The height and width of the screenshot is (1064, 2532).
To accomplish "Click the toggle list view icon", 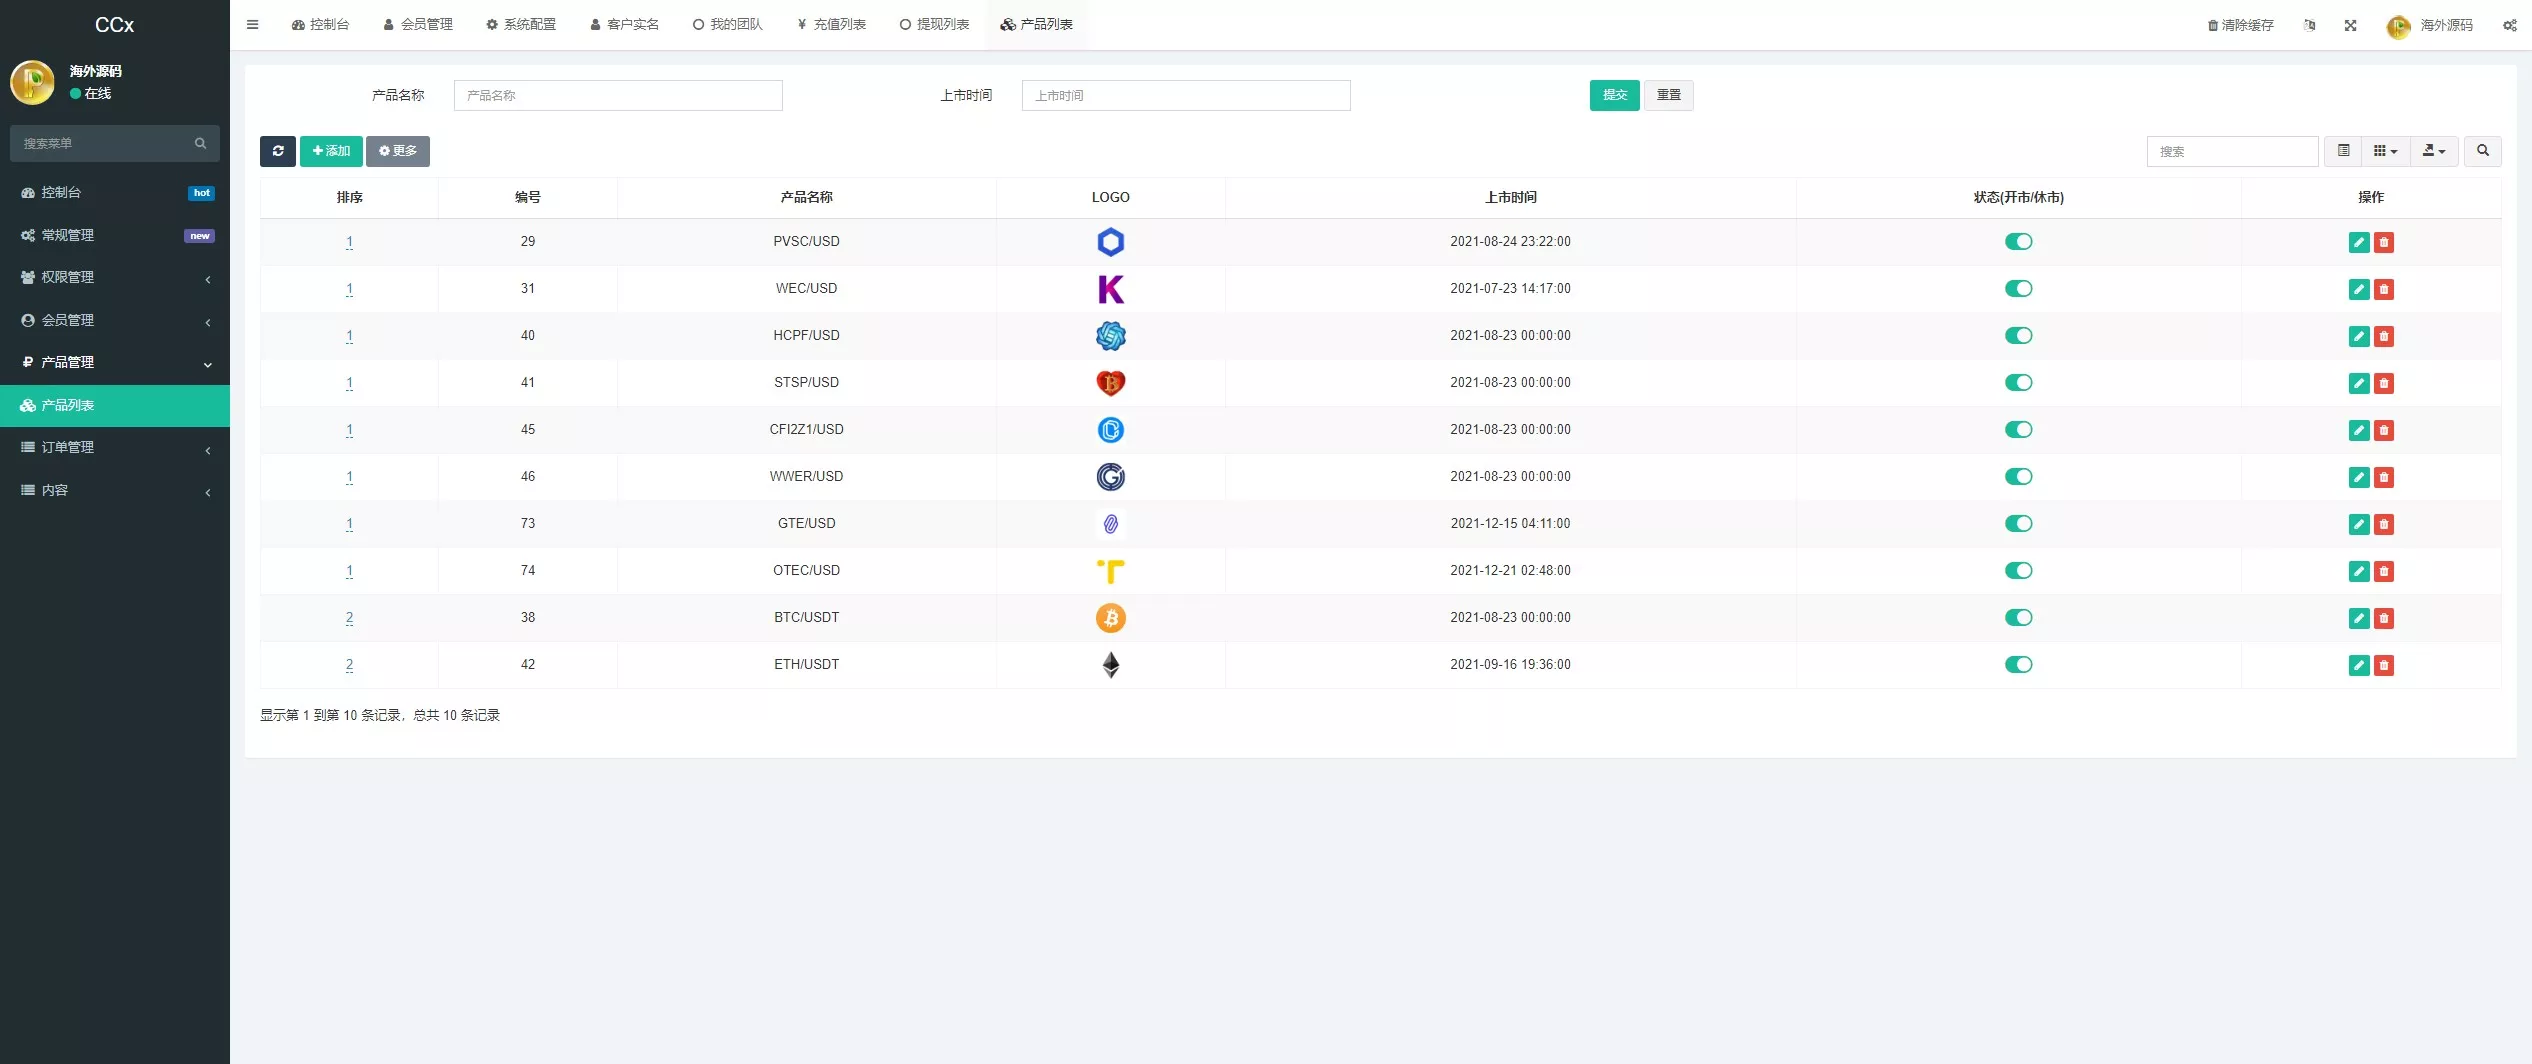I will [x=2344, y=151].
